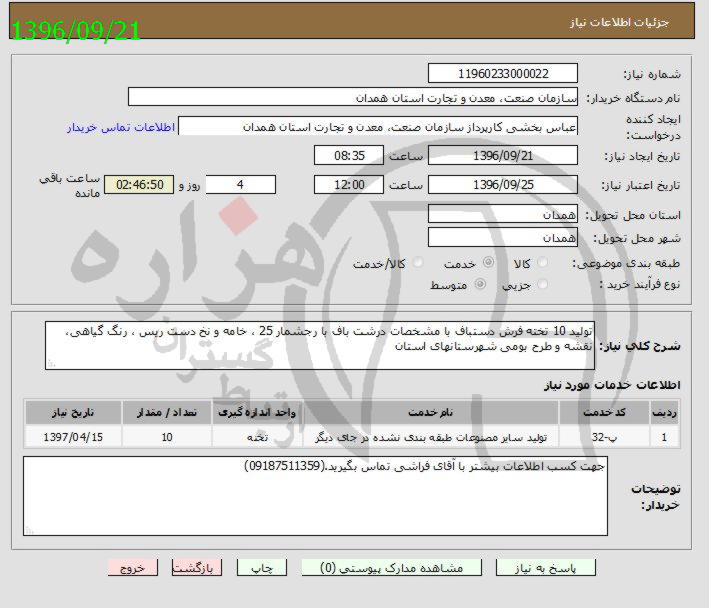Click the کد خدمت column header
Viewport: 709px width, 608px height.
pos(605,412)
